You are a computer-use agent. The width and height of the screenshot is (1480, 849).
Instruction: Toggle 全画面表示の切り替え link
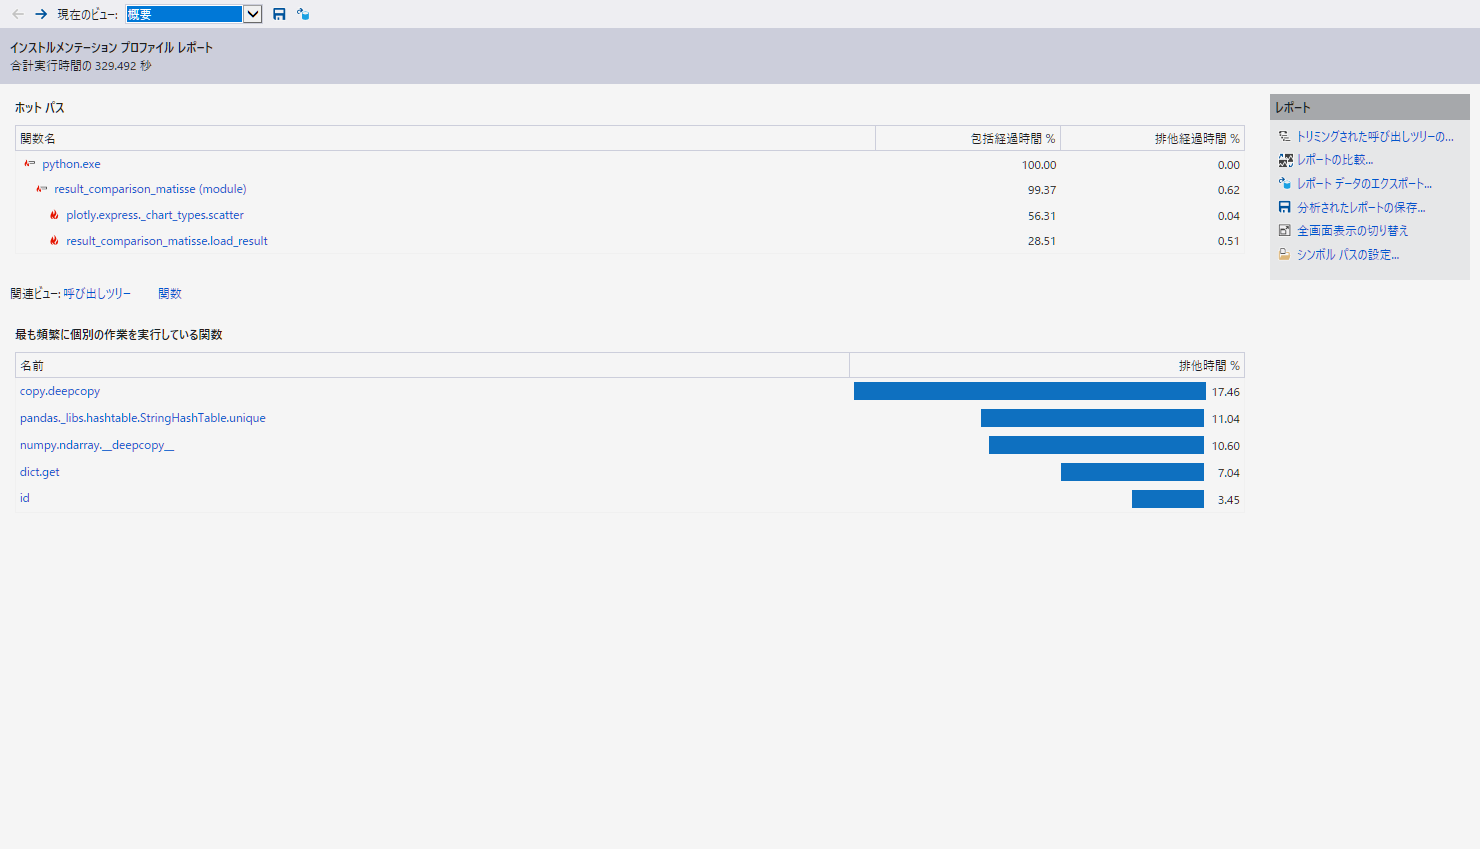1352,231
